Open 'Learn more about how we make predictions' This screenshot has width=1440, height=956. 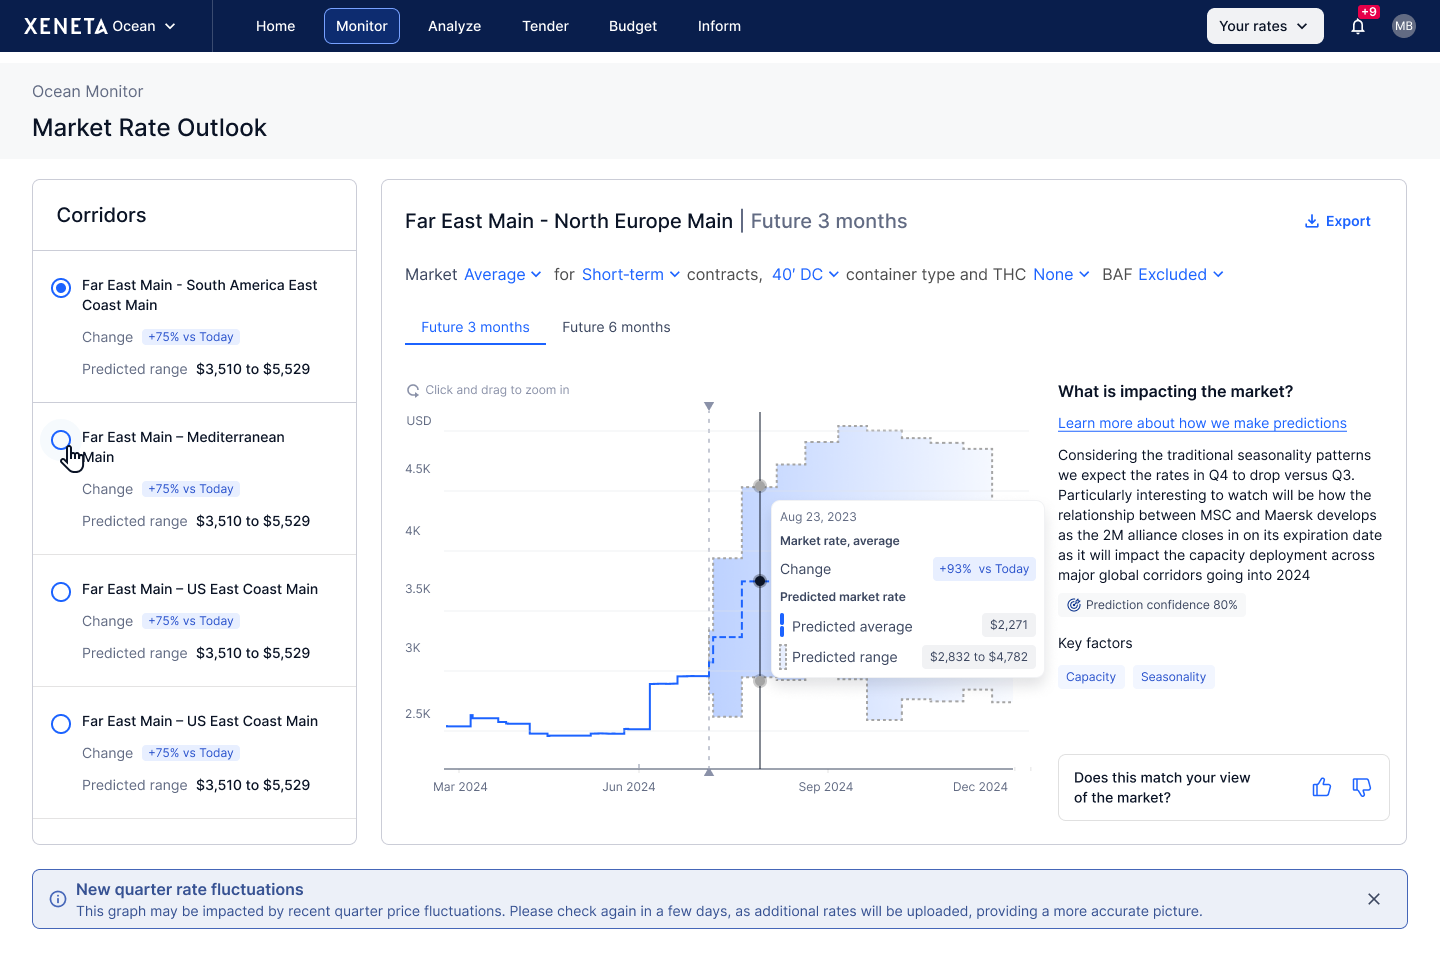click(1202, 423)
